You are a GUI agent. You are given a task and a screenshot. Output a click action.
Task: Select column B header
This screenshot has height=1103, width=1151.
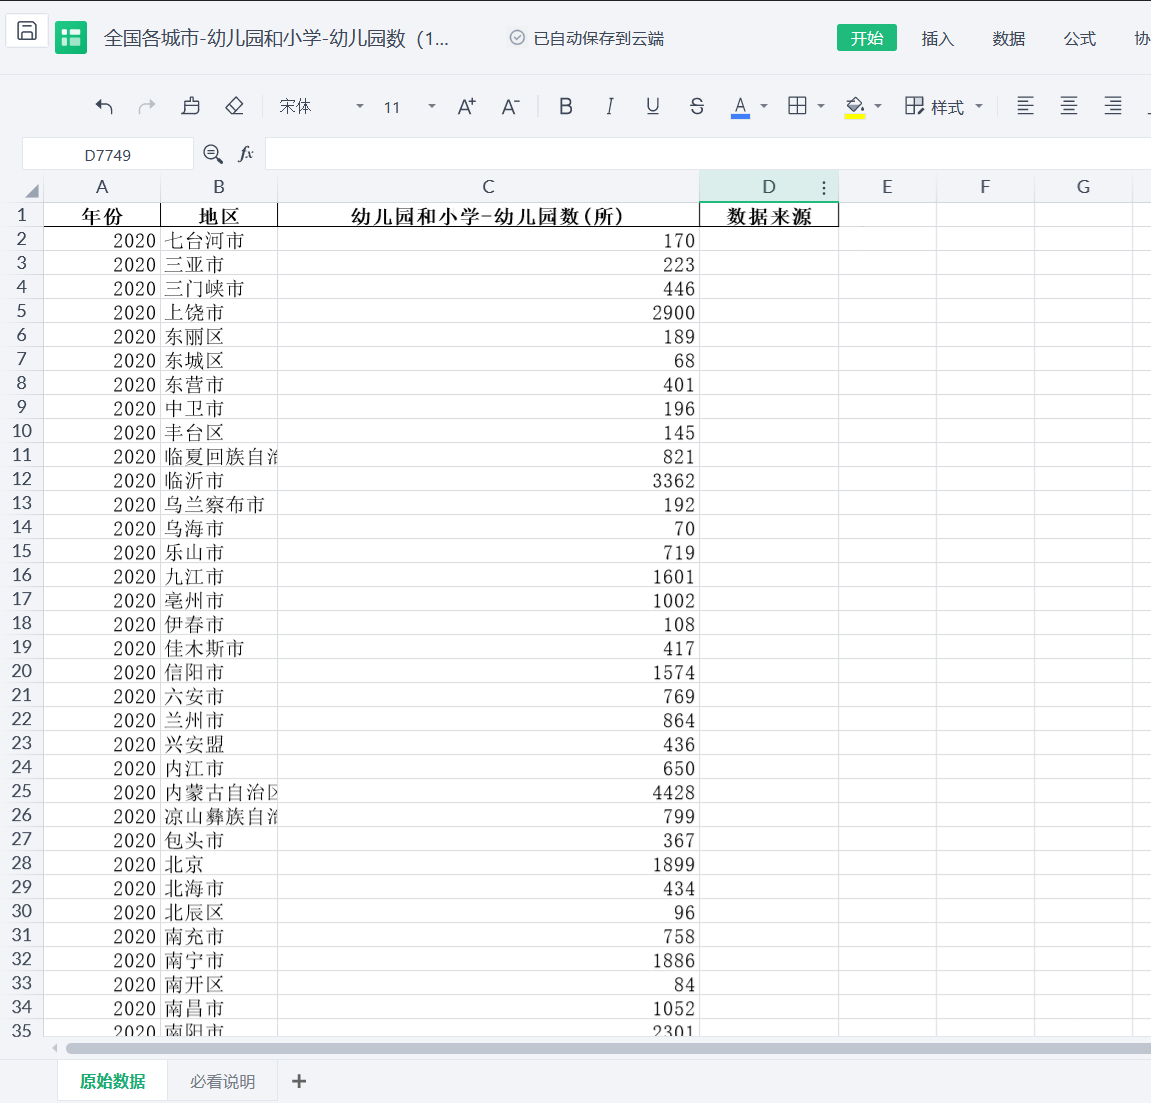pos(219,187)
